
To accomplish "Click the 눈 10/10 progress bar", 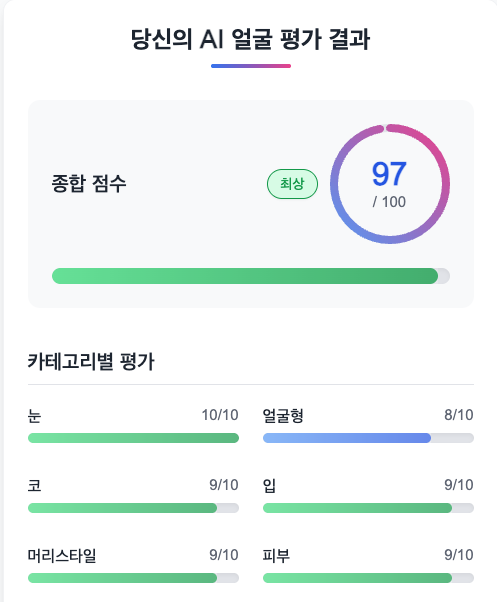I will 134,438.
